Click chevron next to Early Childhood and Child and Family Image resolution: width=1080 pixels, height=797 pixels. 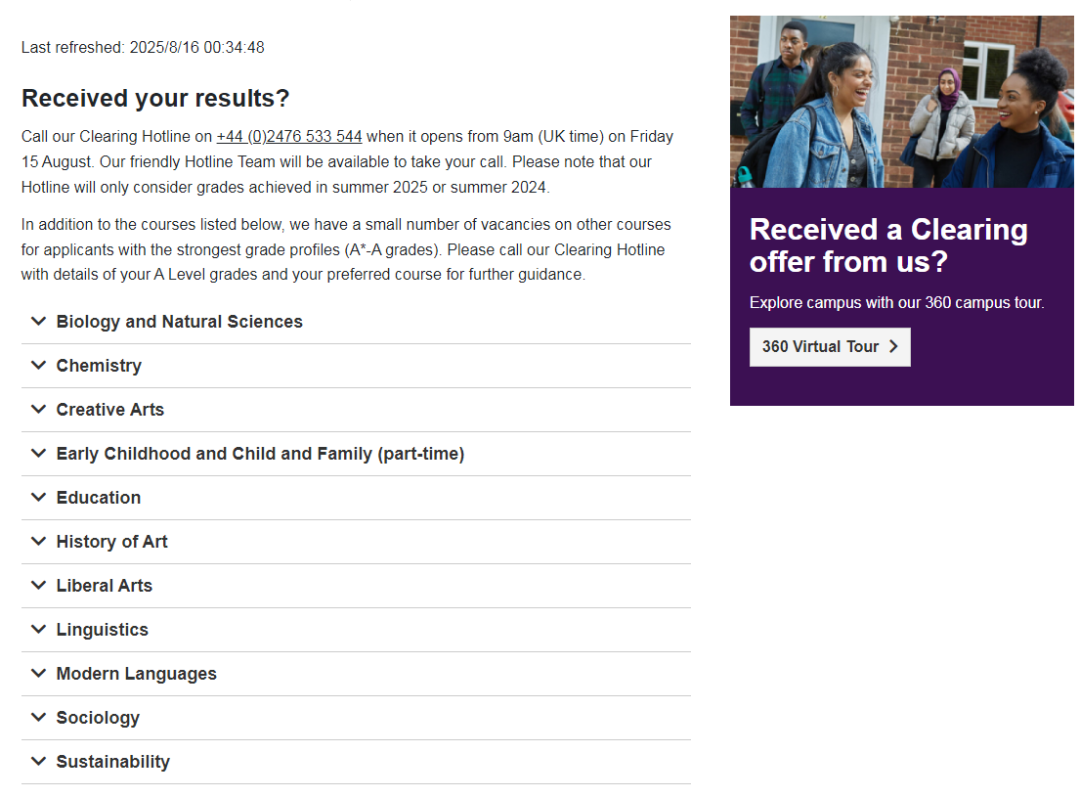[39, 453]
